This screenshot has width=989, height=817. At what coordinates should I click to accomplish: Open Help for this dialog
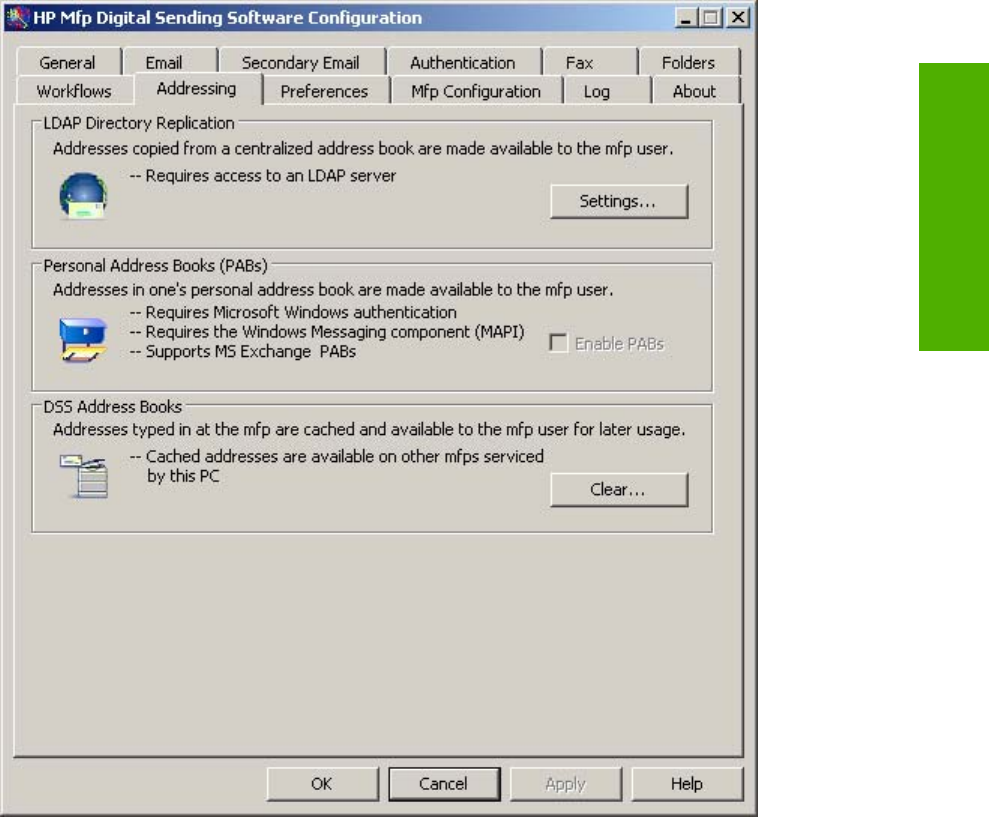coord(687,784)
